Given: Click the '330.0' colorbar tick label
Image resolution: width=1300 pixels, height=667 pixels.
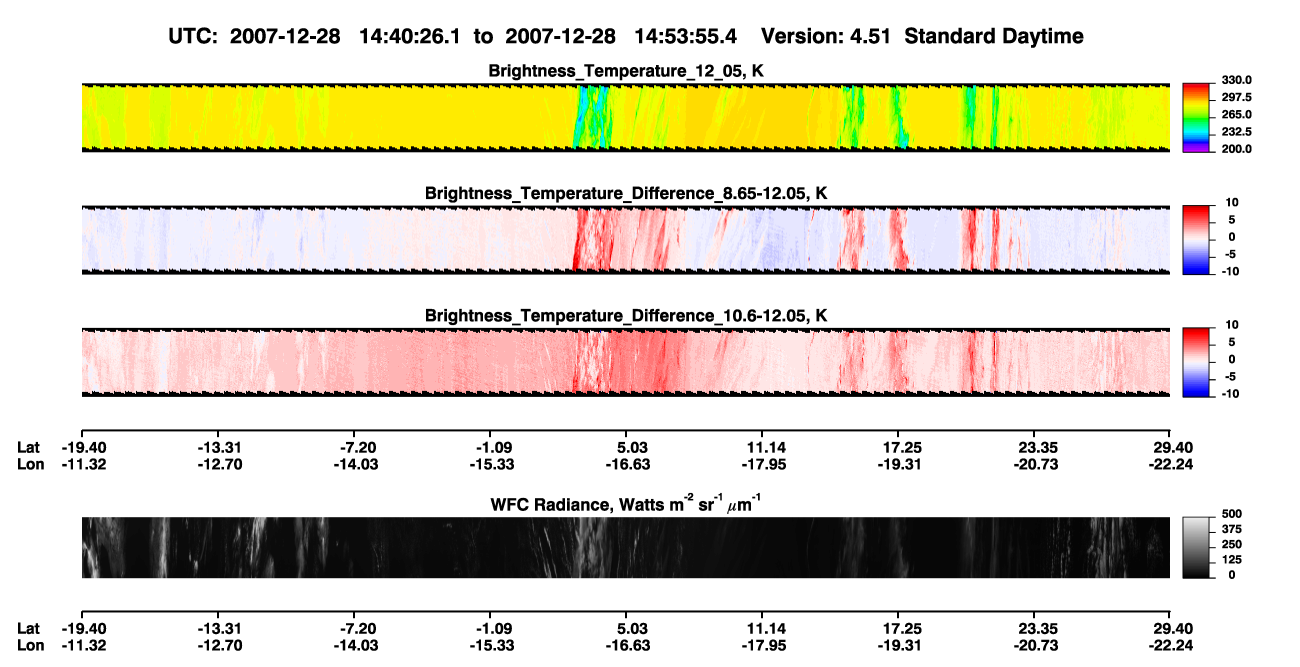Looking at the screenshot, I should 1234,80.
